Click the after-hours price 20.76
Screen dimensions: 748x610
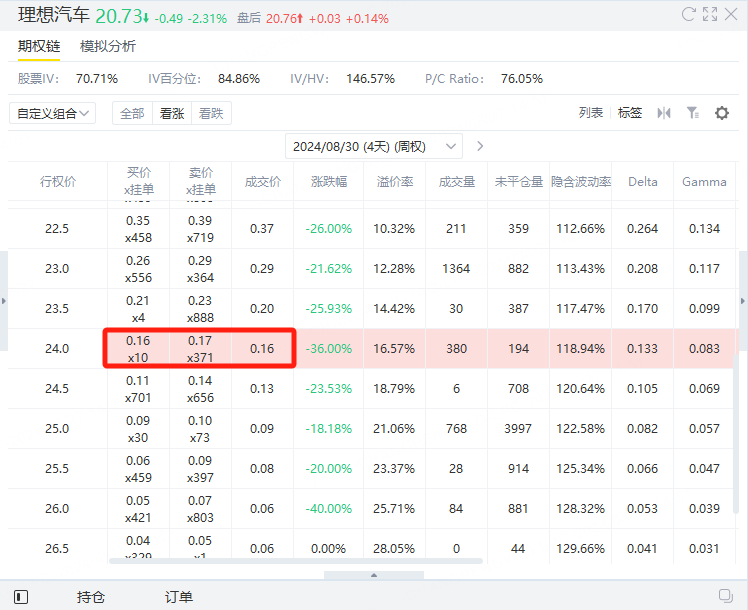click(x=284, y=19)
